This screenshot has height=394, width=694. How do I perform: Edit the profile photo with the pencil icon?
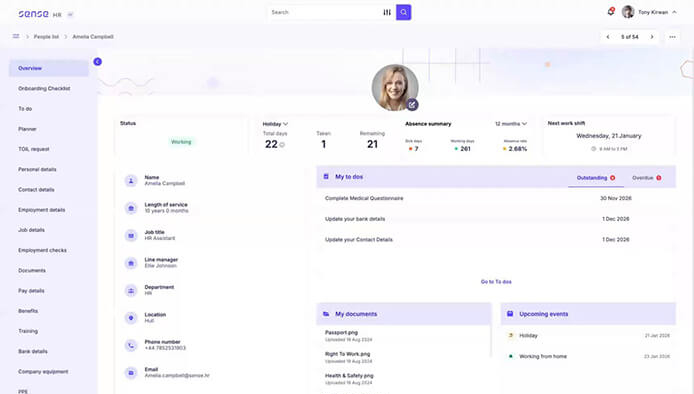point(412,105)
